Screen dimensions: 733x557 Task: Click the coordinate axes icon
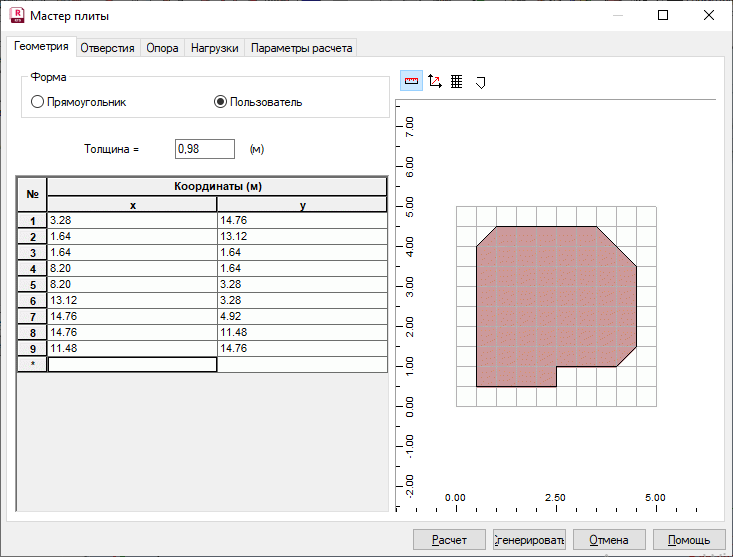click(434, 82)
